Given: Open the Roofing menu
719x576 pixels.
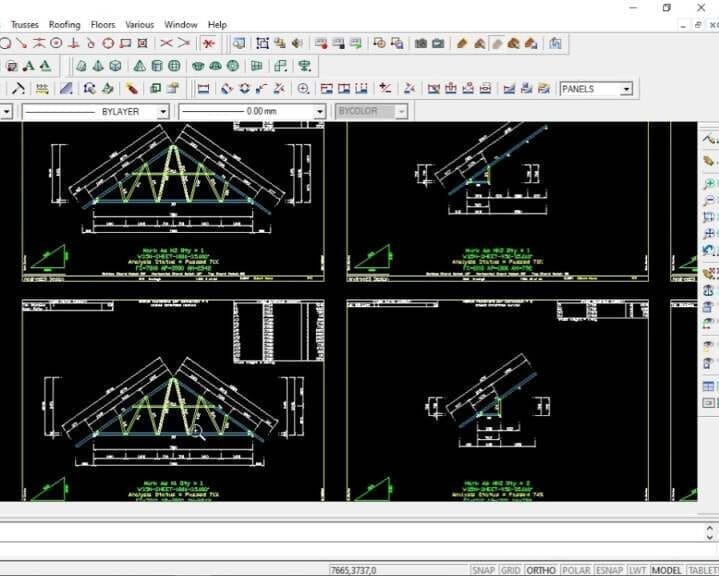Looking at the screenshot, I should click(x=65, y=24).
